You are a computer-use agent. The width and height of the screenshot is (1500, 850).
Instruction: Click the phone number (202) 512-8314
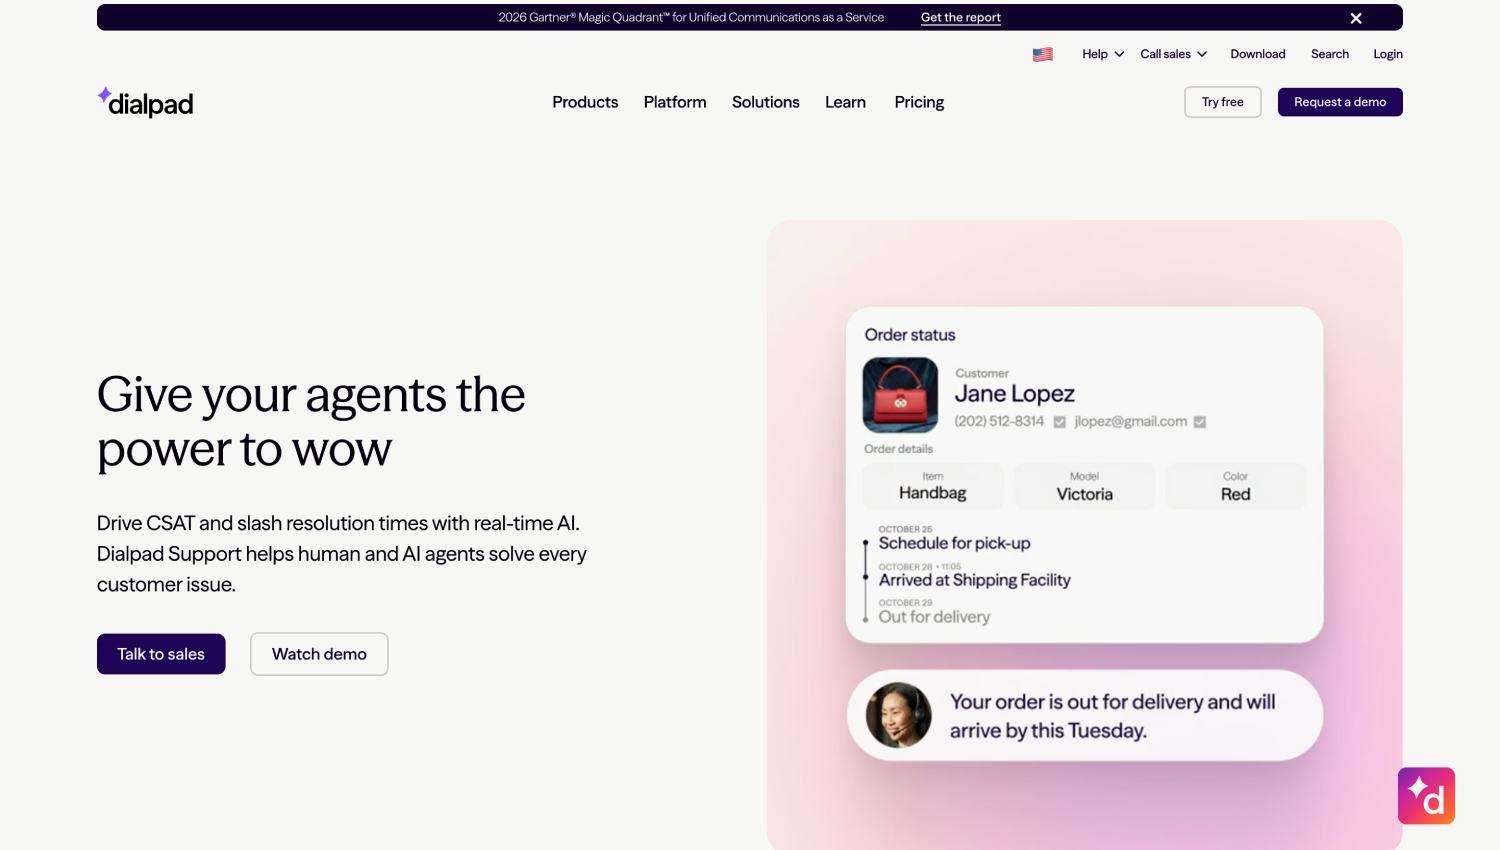pyautogui.click(x=999, y=422)
